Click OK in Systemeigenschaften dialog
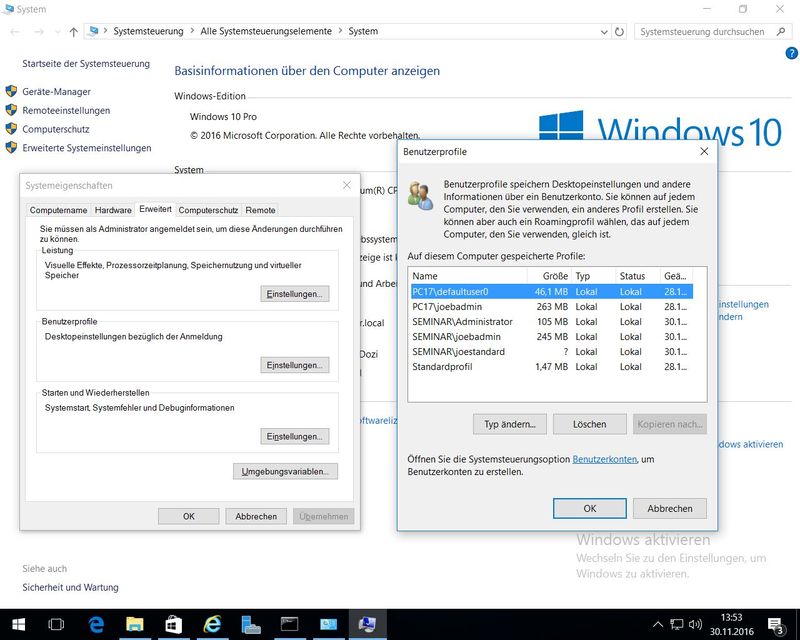Image resolution: width=800 pixels, height=640 pixels. pos(188,516)
